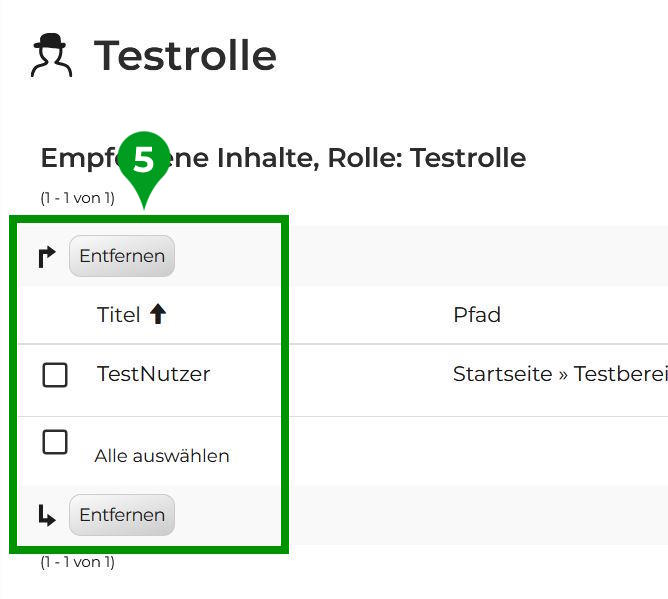Click the top right-turn arrow icon

tap(46, 257)
